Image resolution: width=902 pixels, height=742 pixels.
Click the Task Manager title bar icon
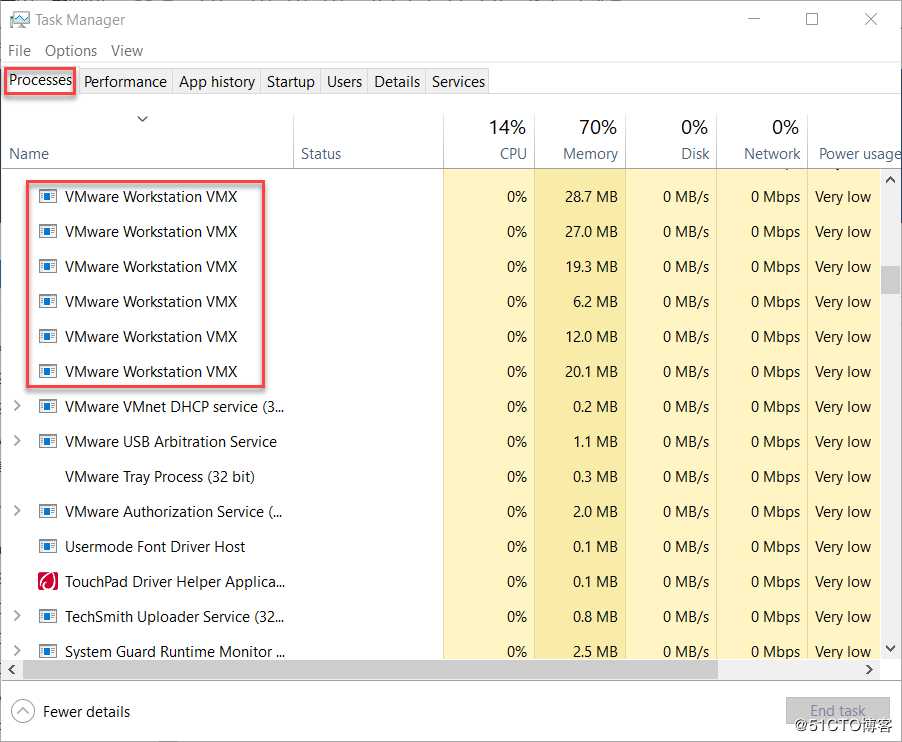click(20, 20)
